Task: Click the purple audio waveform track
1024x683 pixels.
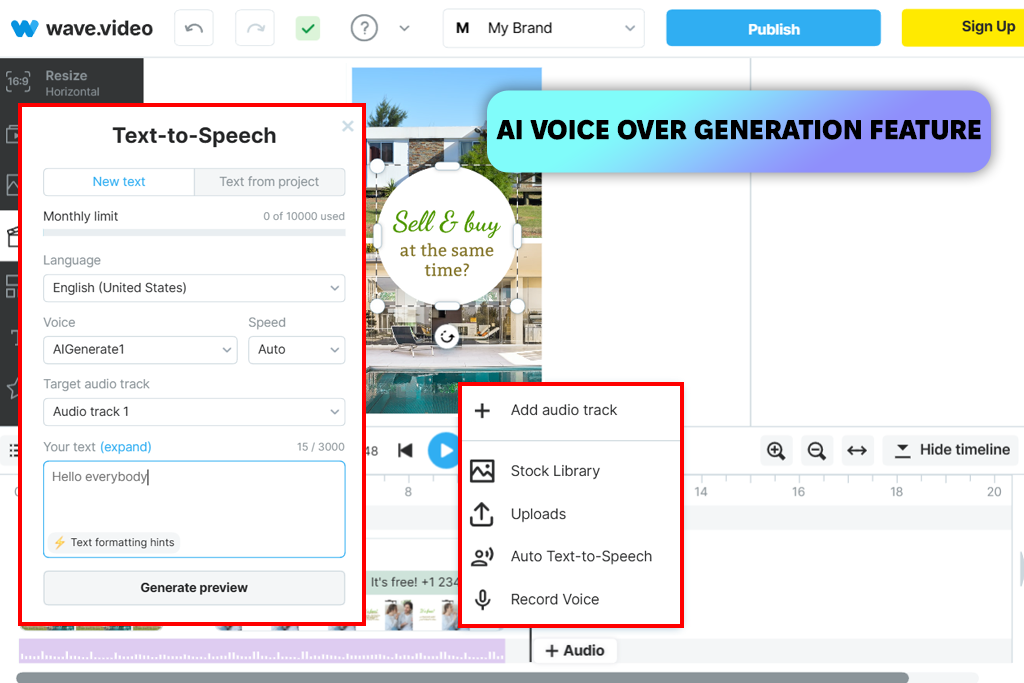Action: [262, 650]
